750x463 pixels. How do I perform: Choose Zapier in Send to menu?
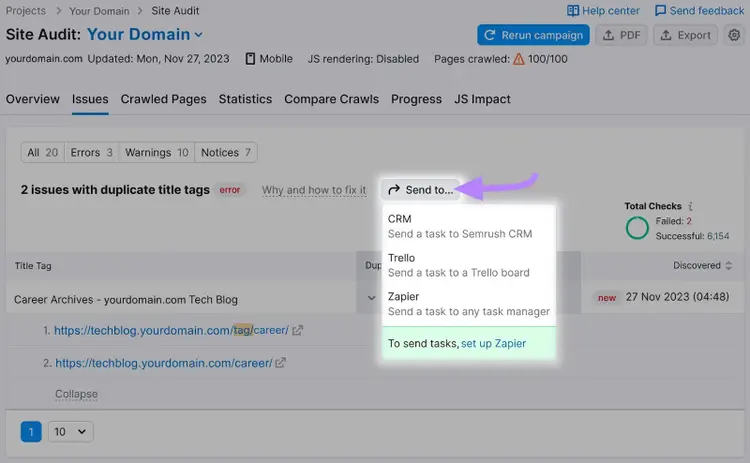469,304
